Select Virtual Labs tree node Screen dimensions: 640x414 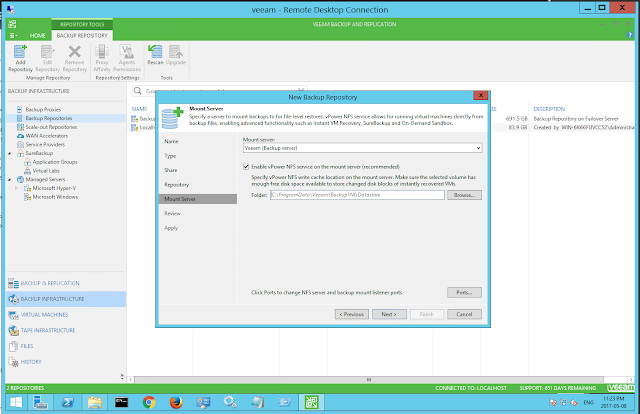tap(46, 171)
